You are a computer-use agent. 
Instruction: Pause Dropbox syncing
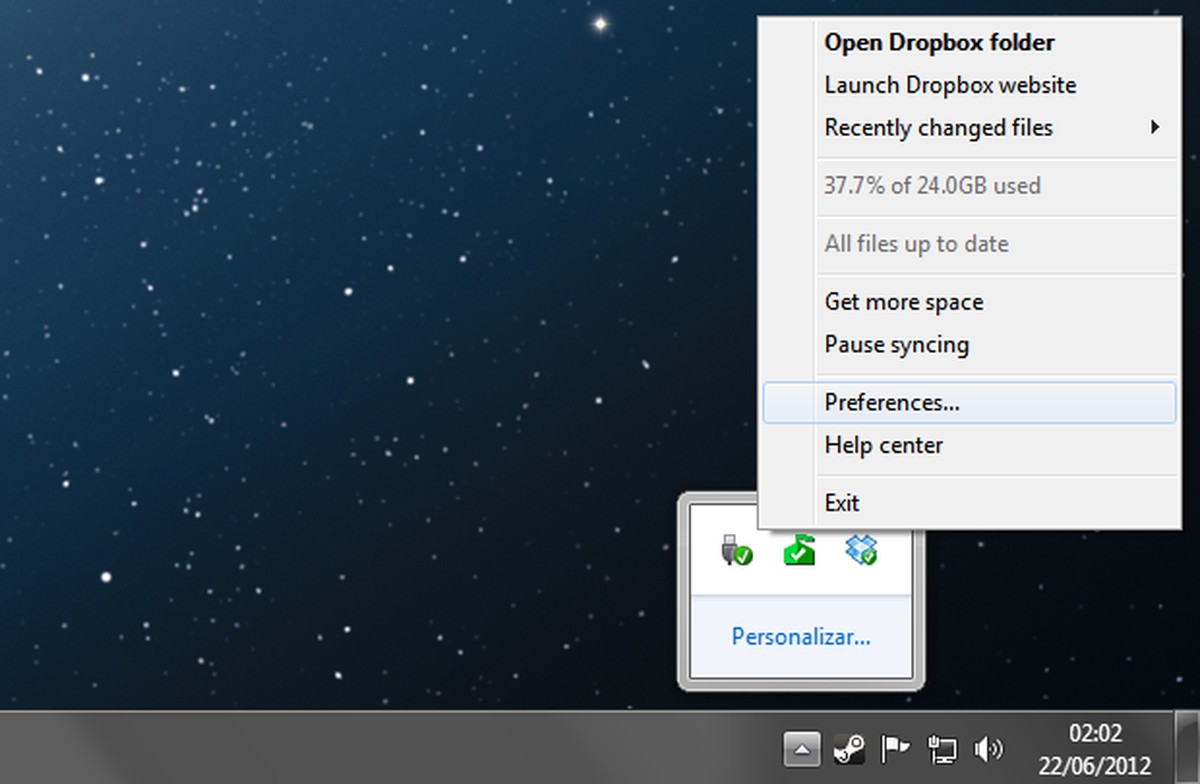[895, 344]
